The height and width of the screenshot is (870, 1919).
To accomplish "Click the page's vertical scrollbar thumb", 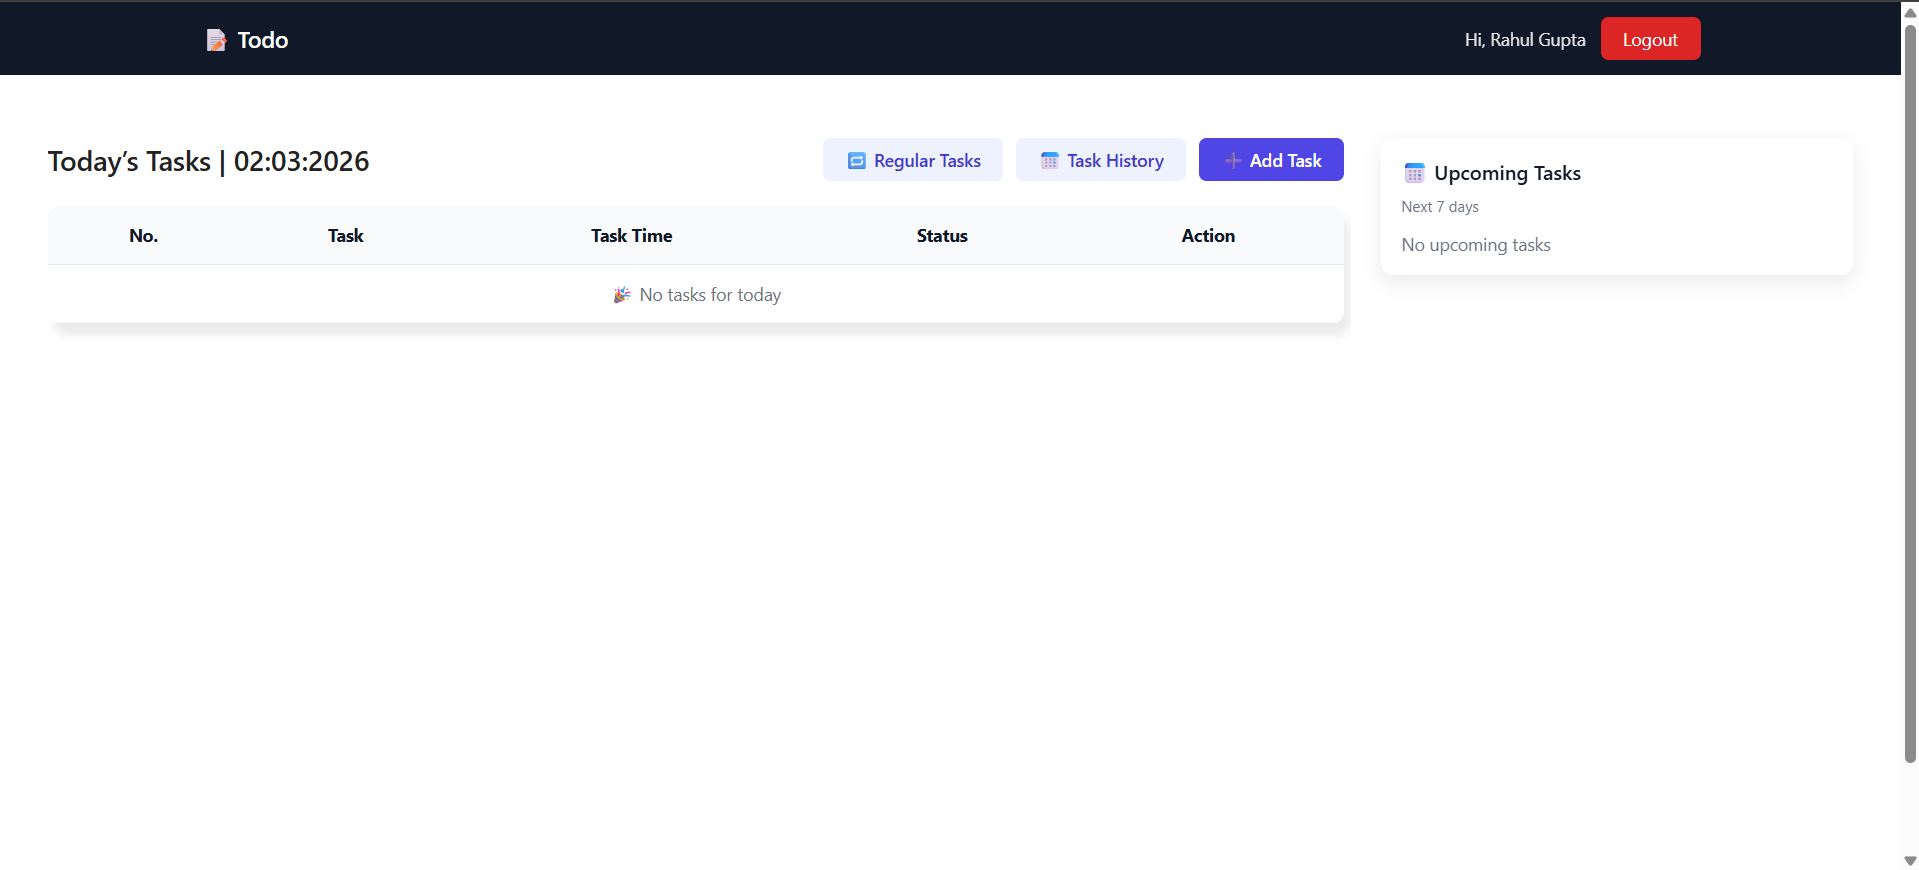I will [1910, 393].
